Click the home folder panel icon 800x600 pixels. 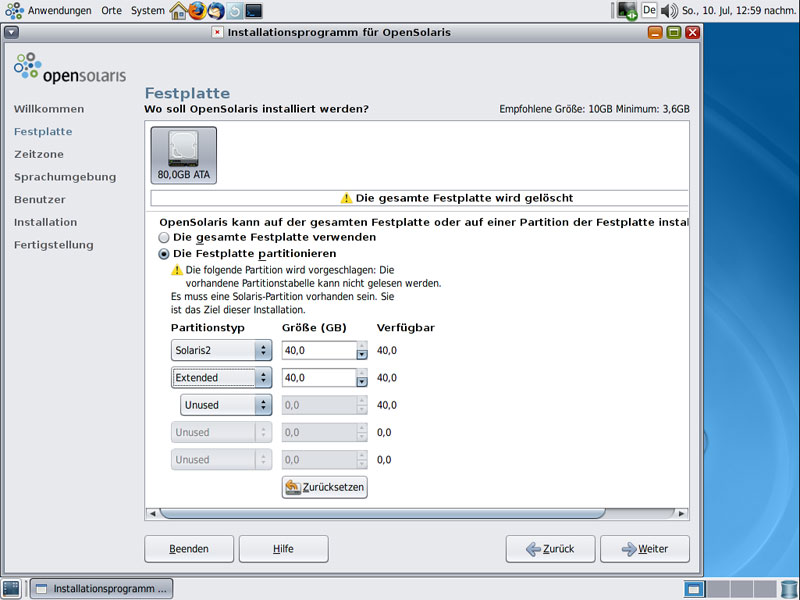178,11
